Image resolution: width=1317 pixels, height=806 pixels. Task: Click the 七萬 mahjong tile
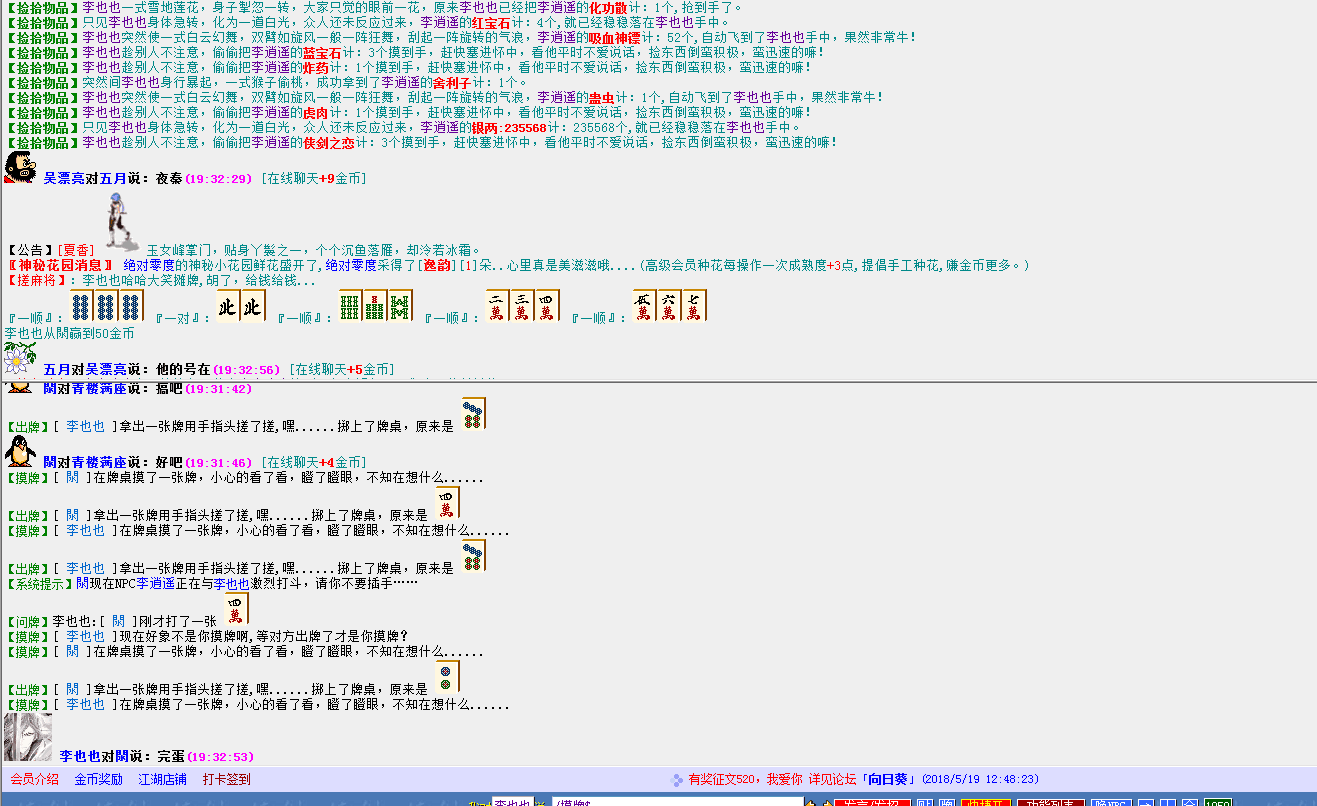(694, 305)
